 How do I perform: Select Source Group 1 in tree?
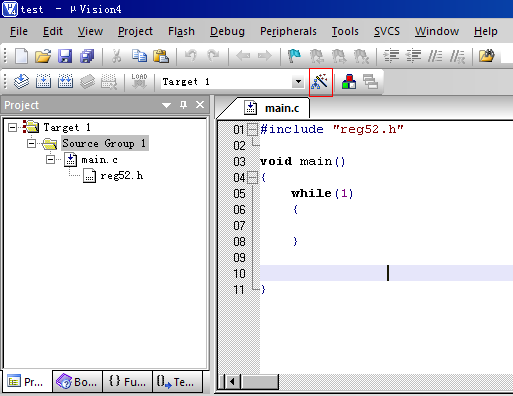(x=105, y=144)
